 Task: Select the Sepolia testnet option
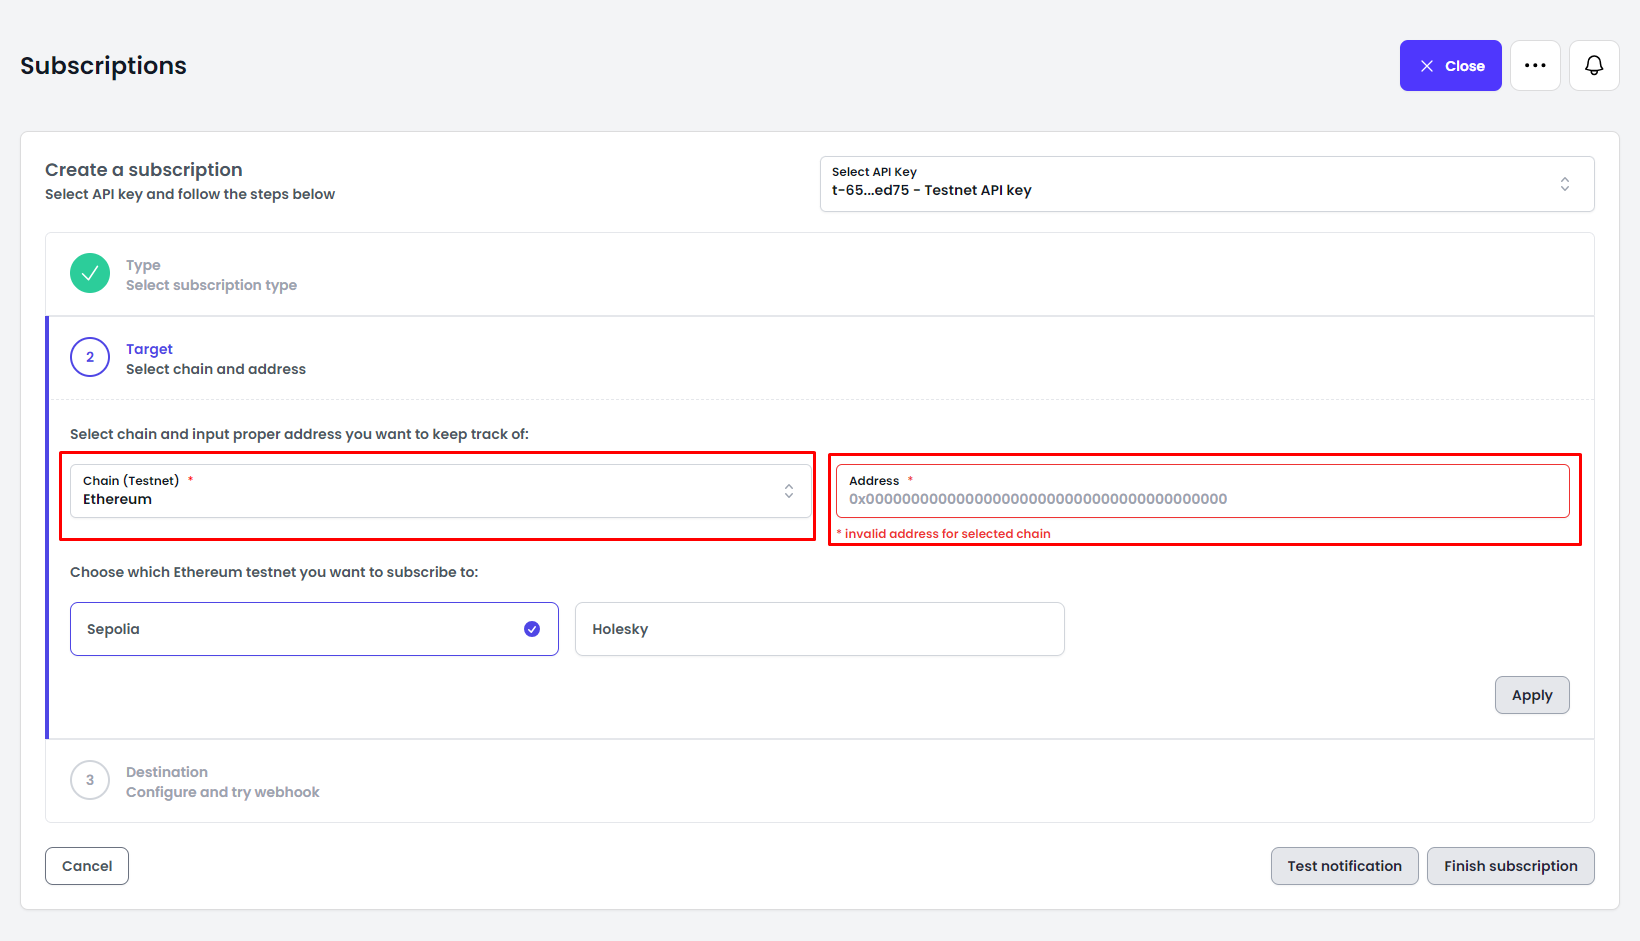coord(300,629)
